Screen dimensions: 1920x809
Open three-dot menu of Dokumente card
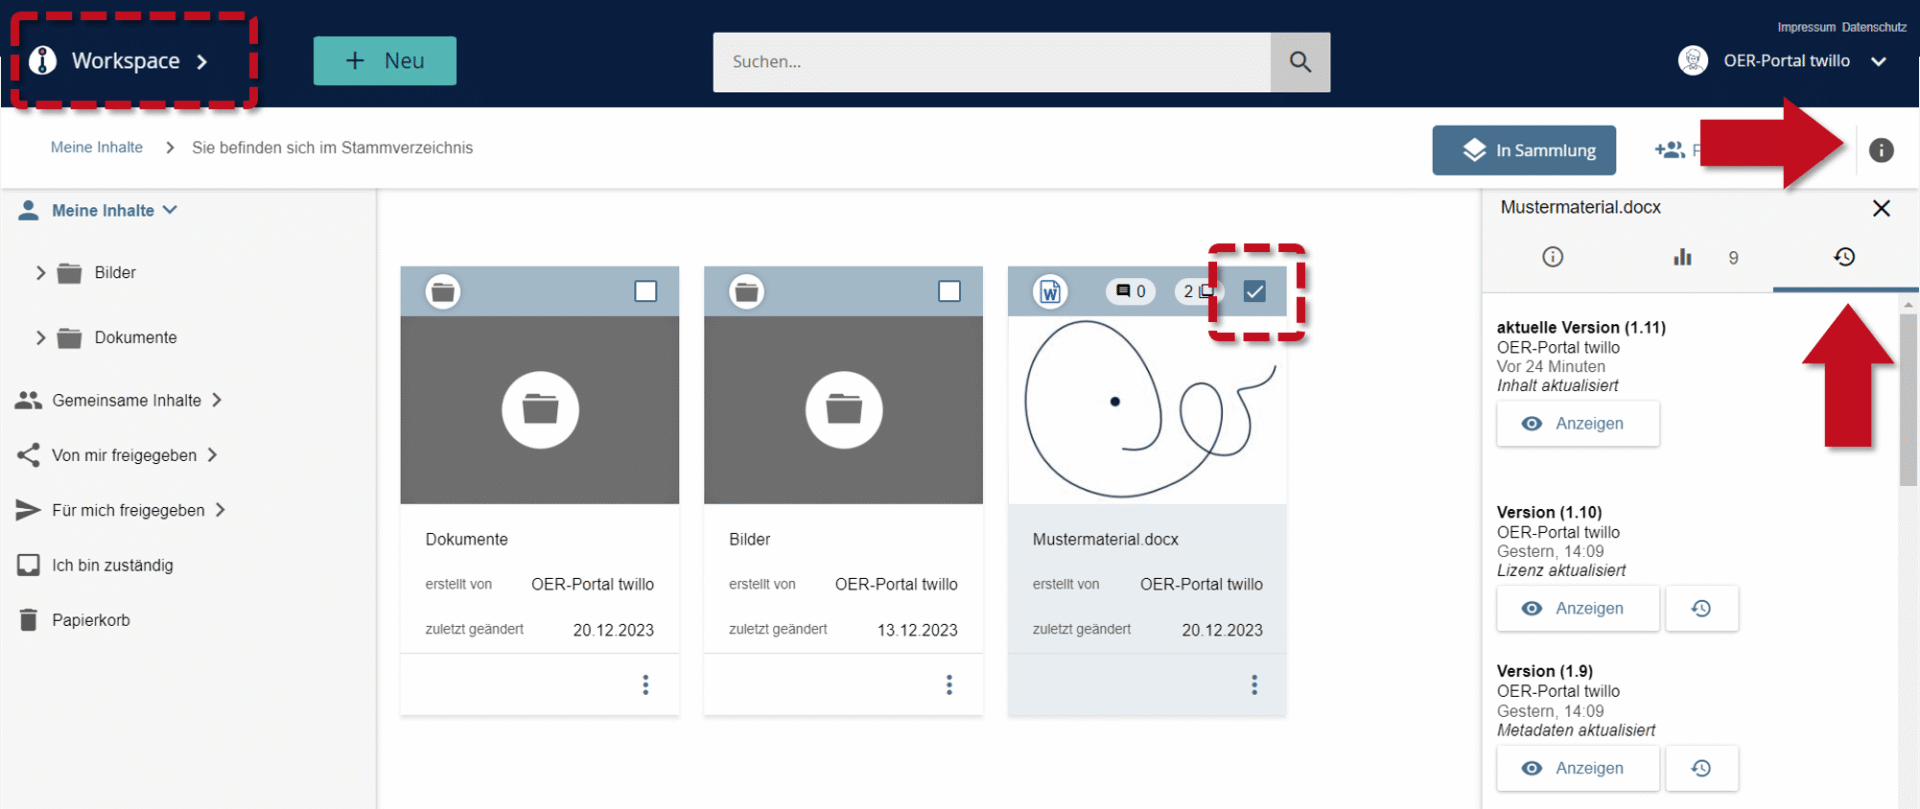pos(645,685)
